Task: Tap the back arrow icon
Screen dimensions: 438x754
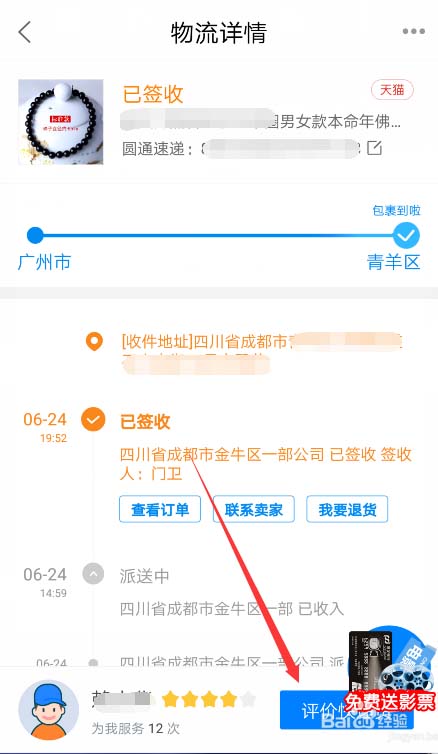Action: 25,32
